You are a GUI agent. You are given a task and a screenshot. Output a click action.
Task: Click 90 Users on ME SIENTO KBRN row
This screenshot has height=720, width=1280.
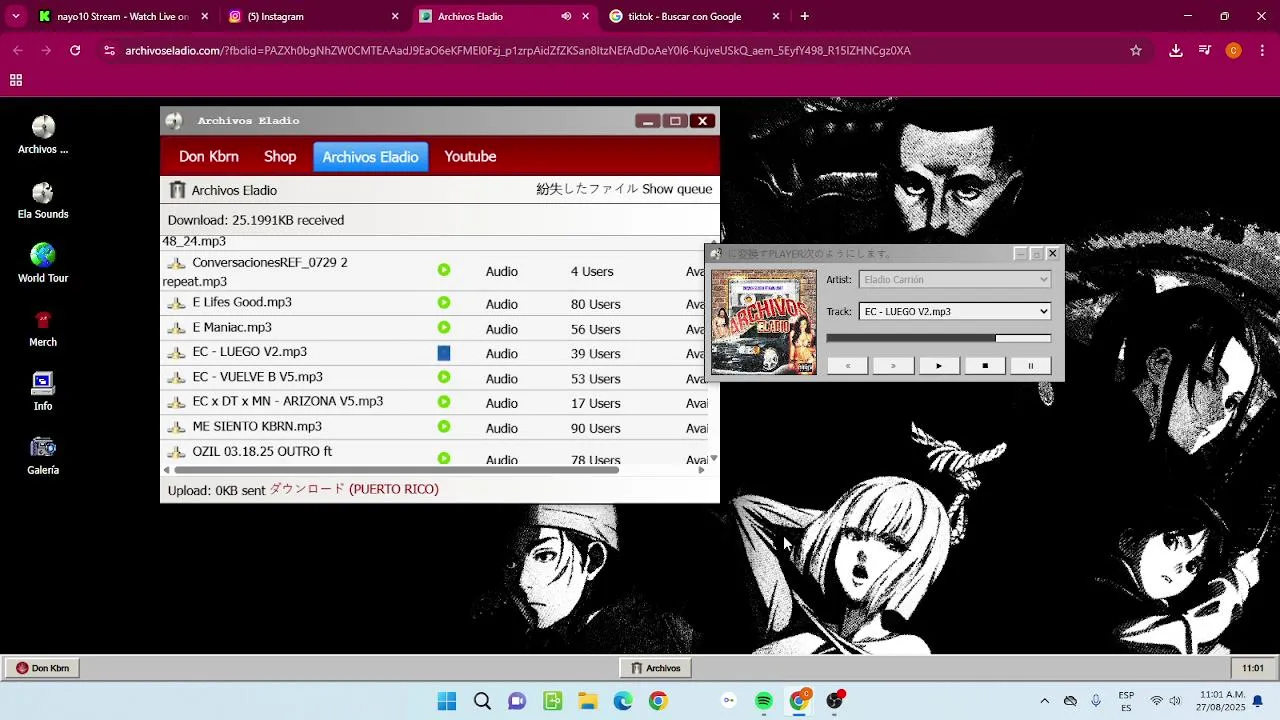[596, 428]
